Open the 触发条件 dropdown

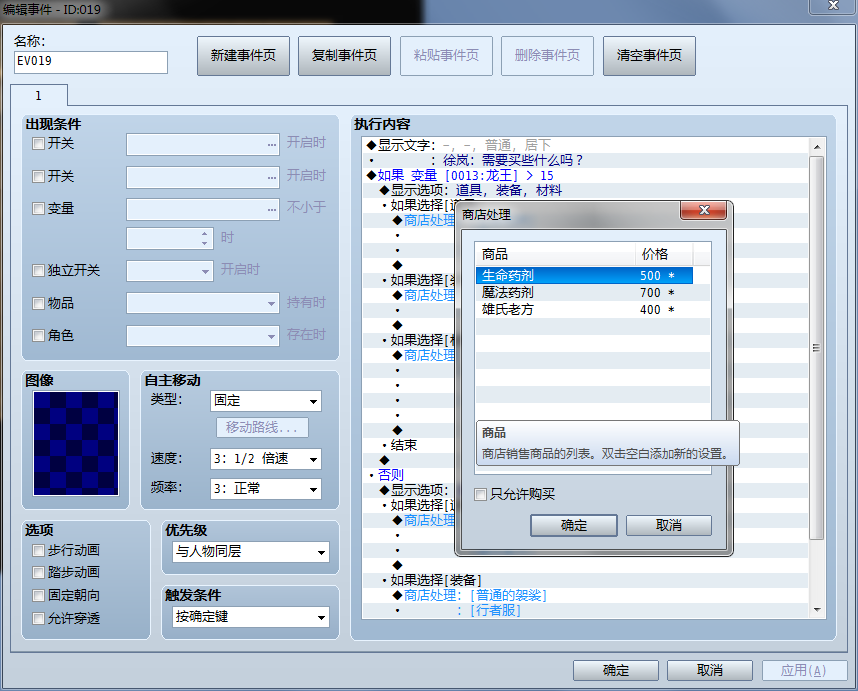click(x=251, y=617)
